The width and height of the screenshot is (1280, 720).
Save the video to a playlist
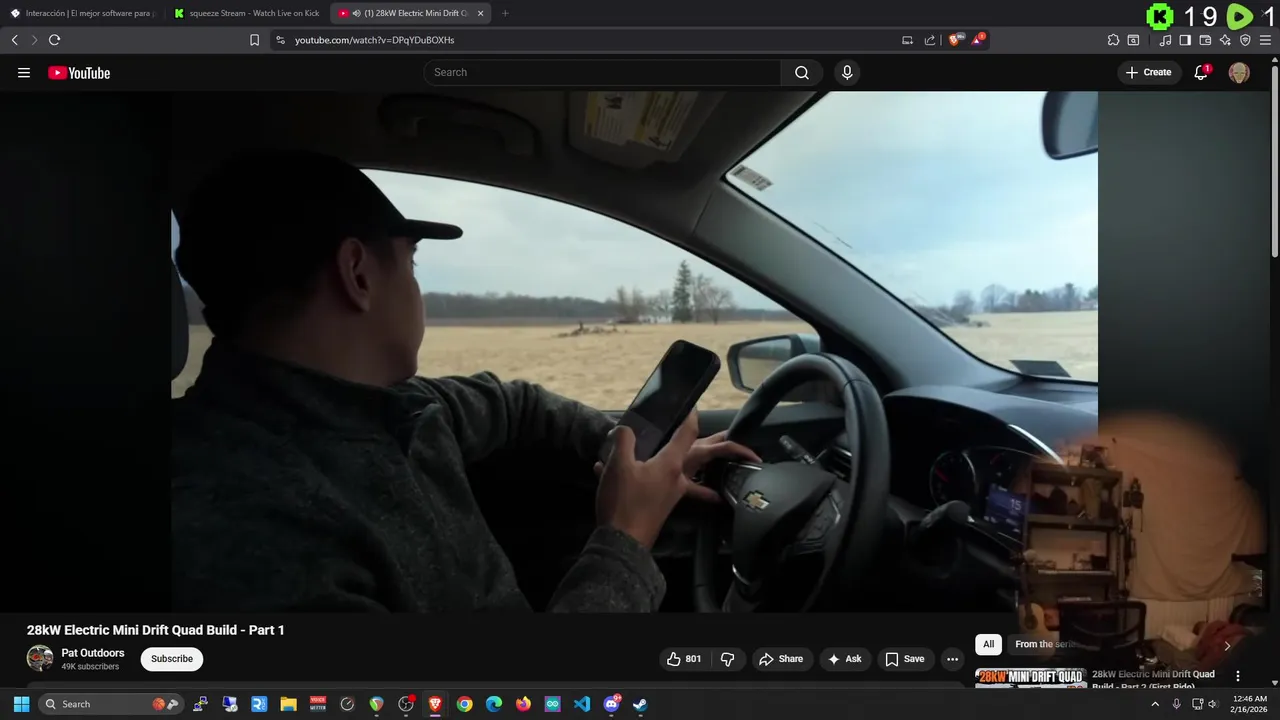(905, 659)
